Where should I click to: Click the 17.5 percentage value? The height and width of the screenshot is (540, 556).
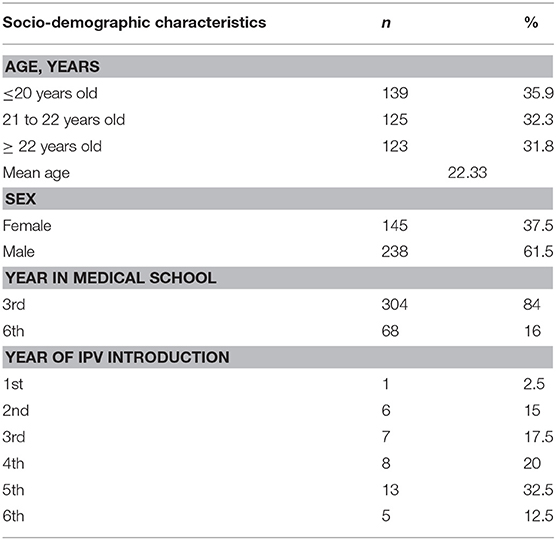[539, 437]
